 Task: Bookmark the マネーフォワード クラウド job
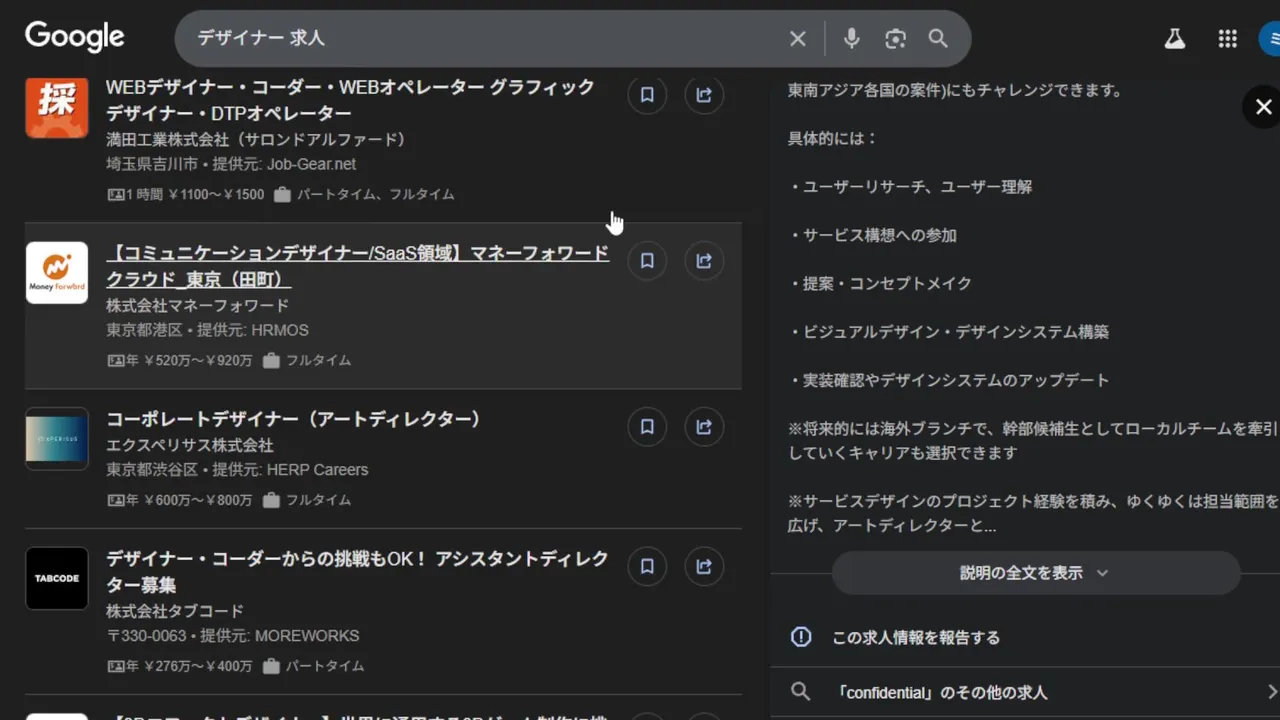click(647, 261)
